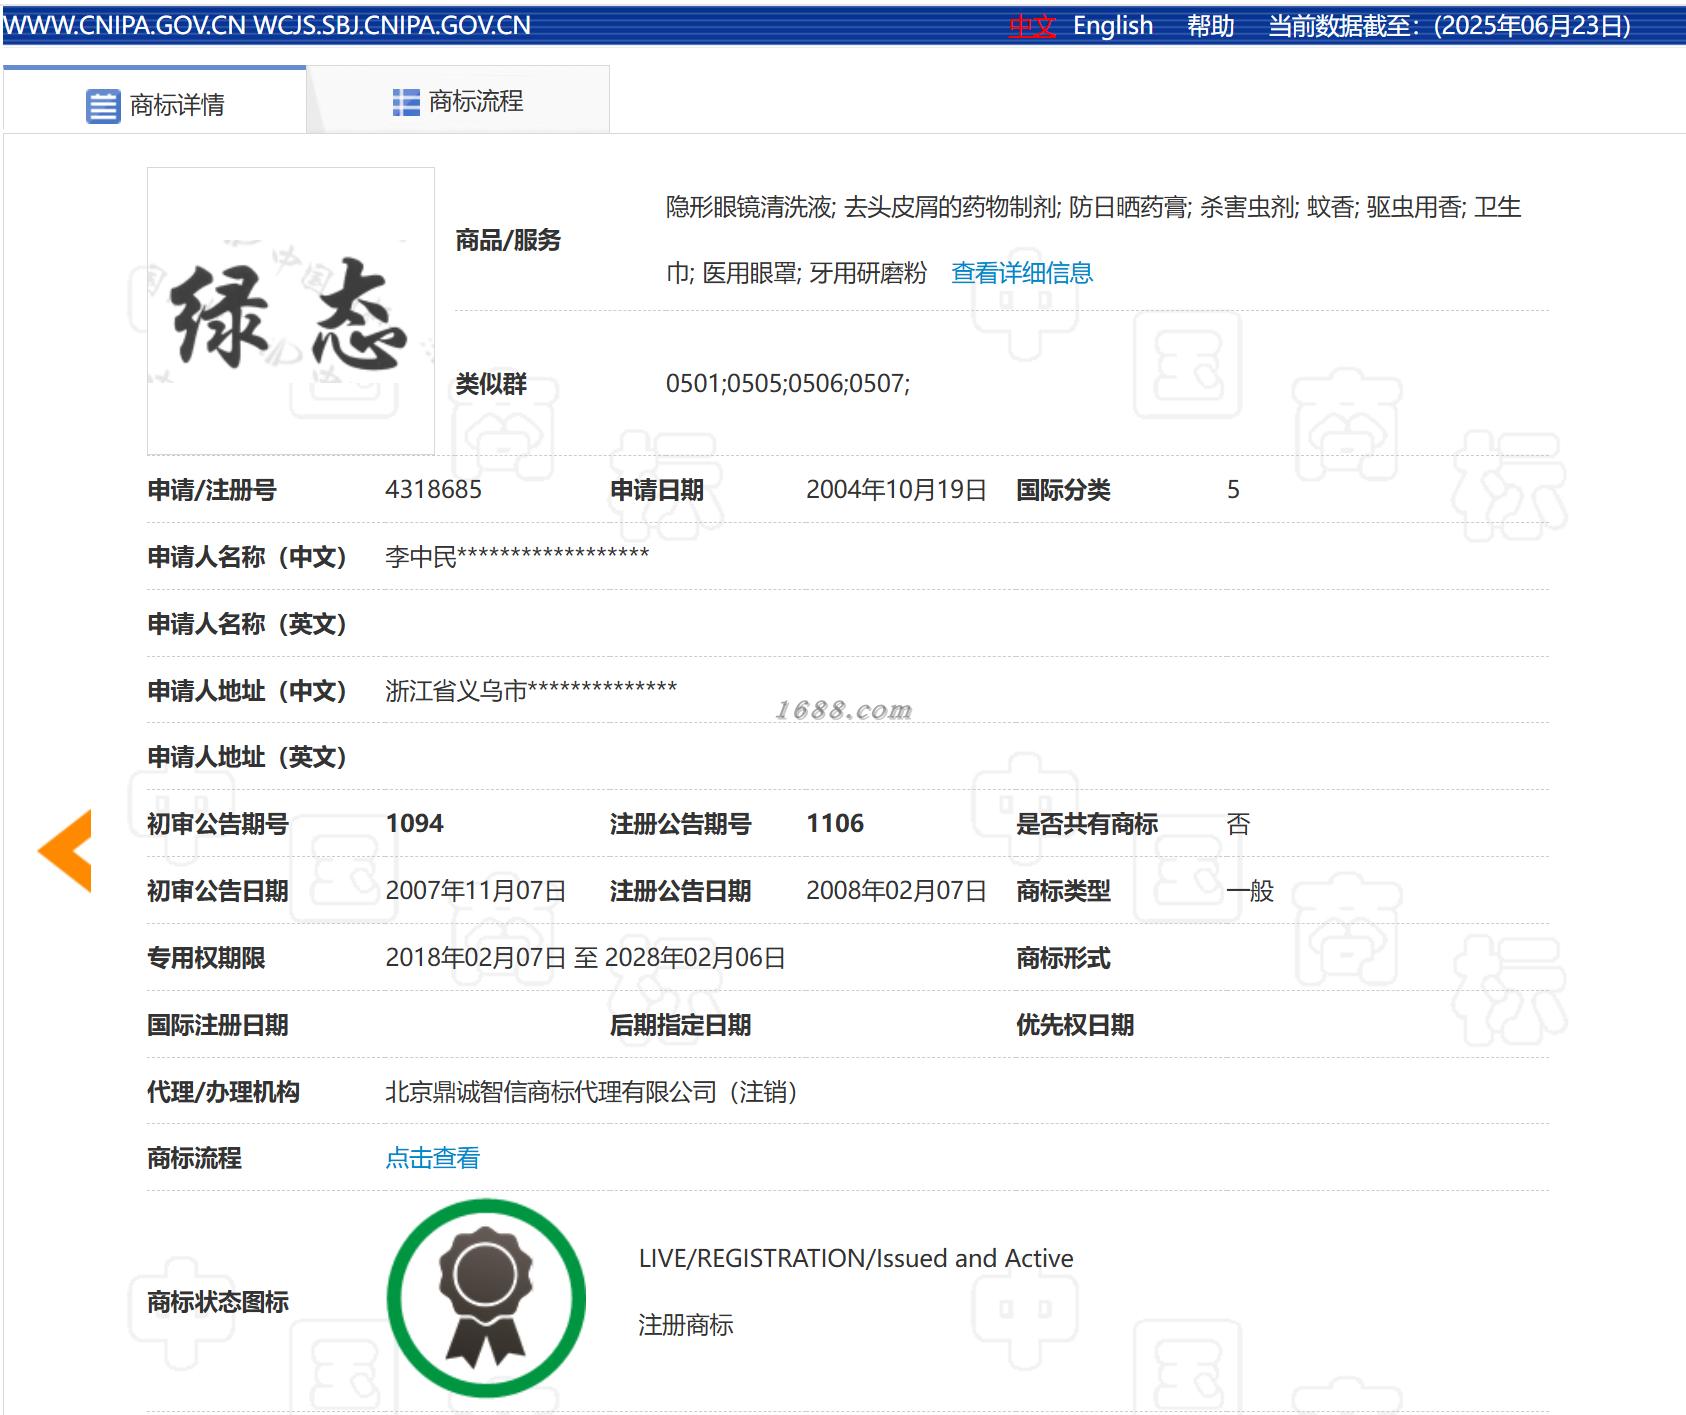Click the orange left arrow
Screen dimensions: 1686x1415
click(x=66, y=851)
